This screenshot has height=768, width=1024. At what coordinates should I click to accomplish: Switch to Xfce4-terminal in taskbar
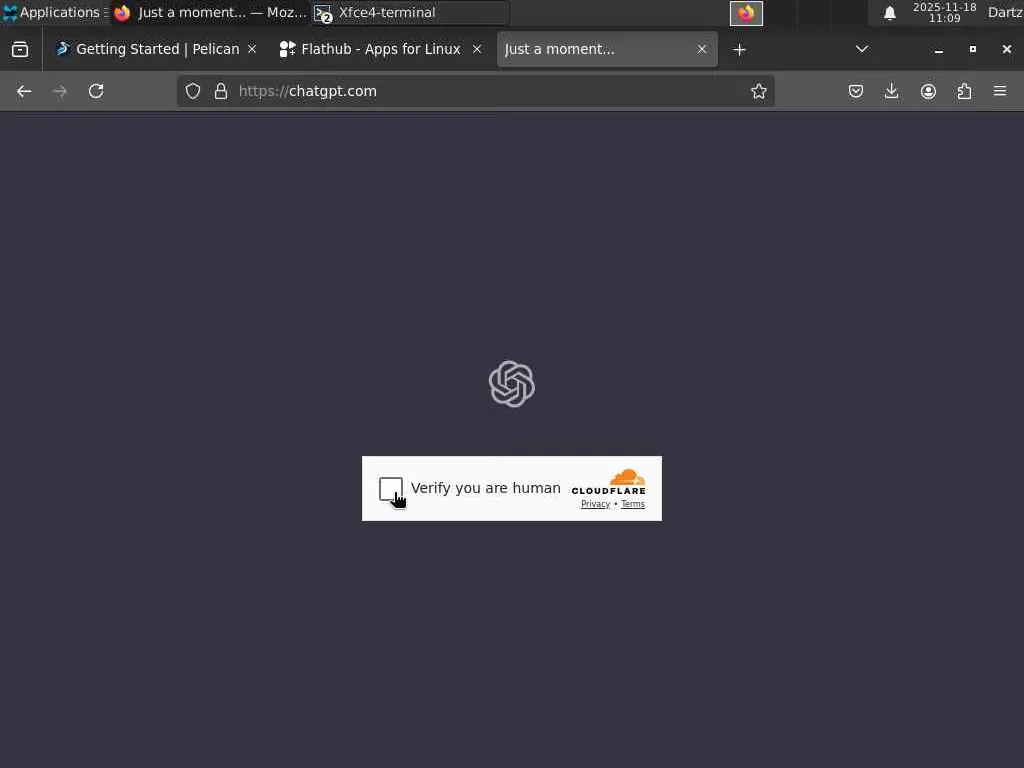409,12
